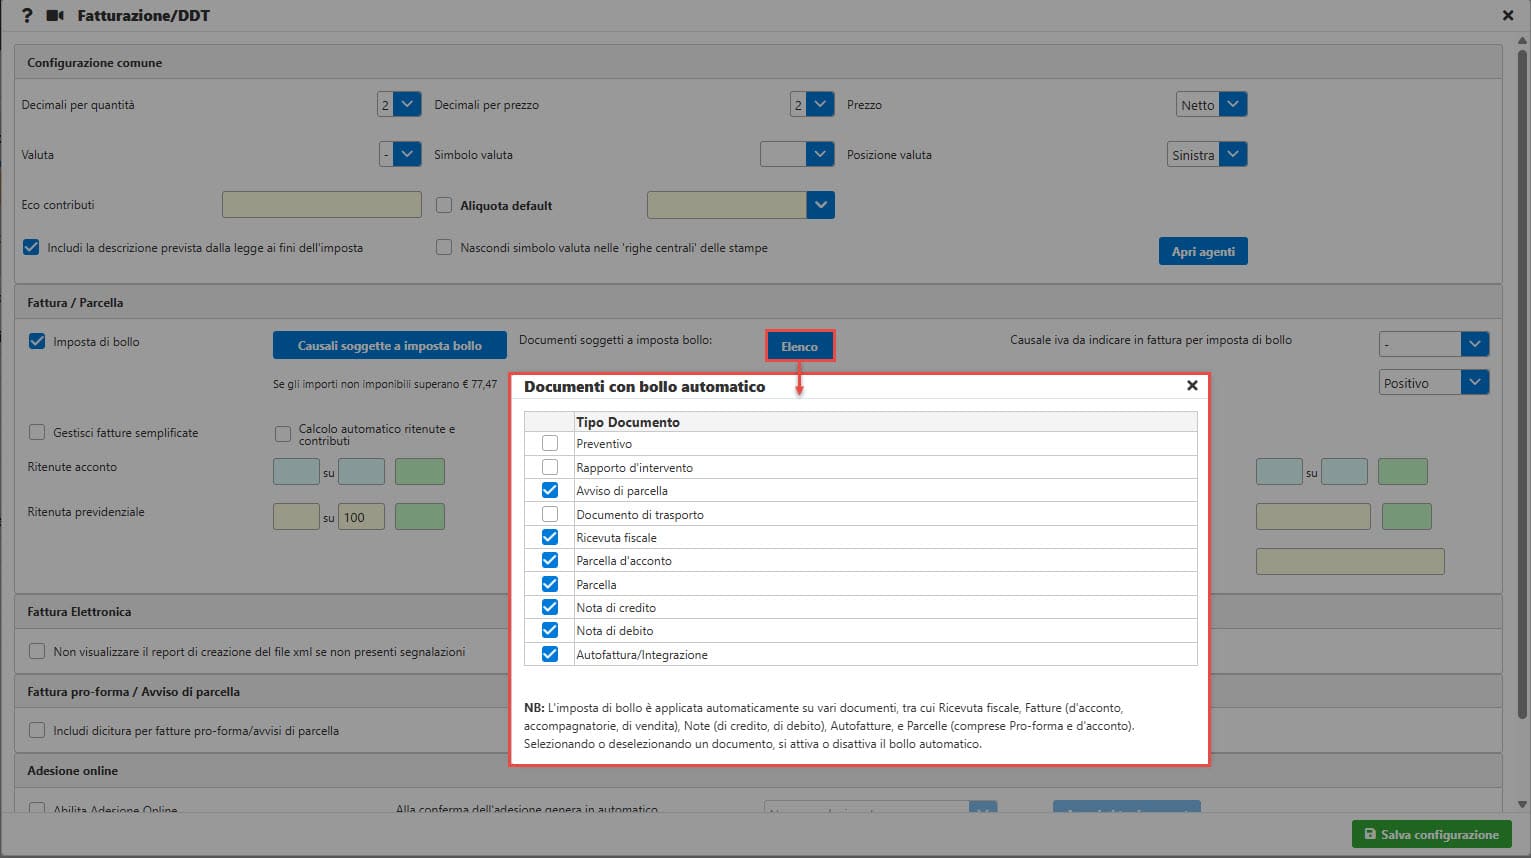Click Causali soggette a imposta bollo
The image size is (1531, 858).
(x=389, y=346)
